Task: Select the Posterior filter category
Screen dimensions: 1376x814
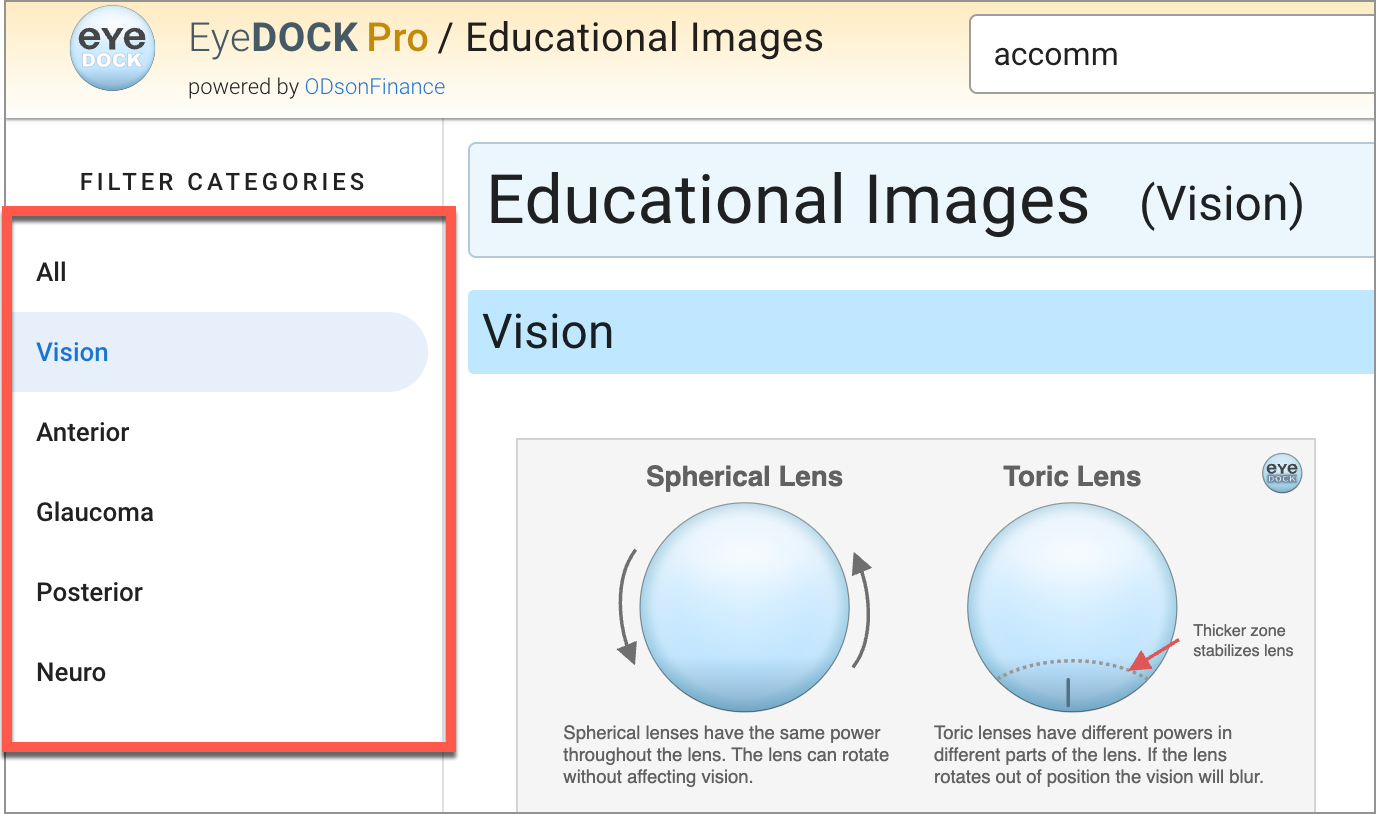Action: [x=89, y=591]
